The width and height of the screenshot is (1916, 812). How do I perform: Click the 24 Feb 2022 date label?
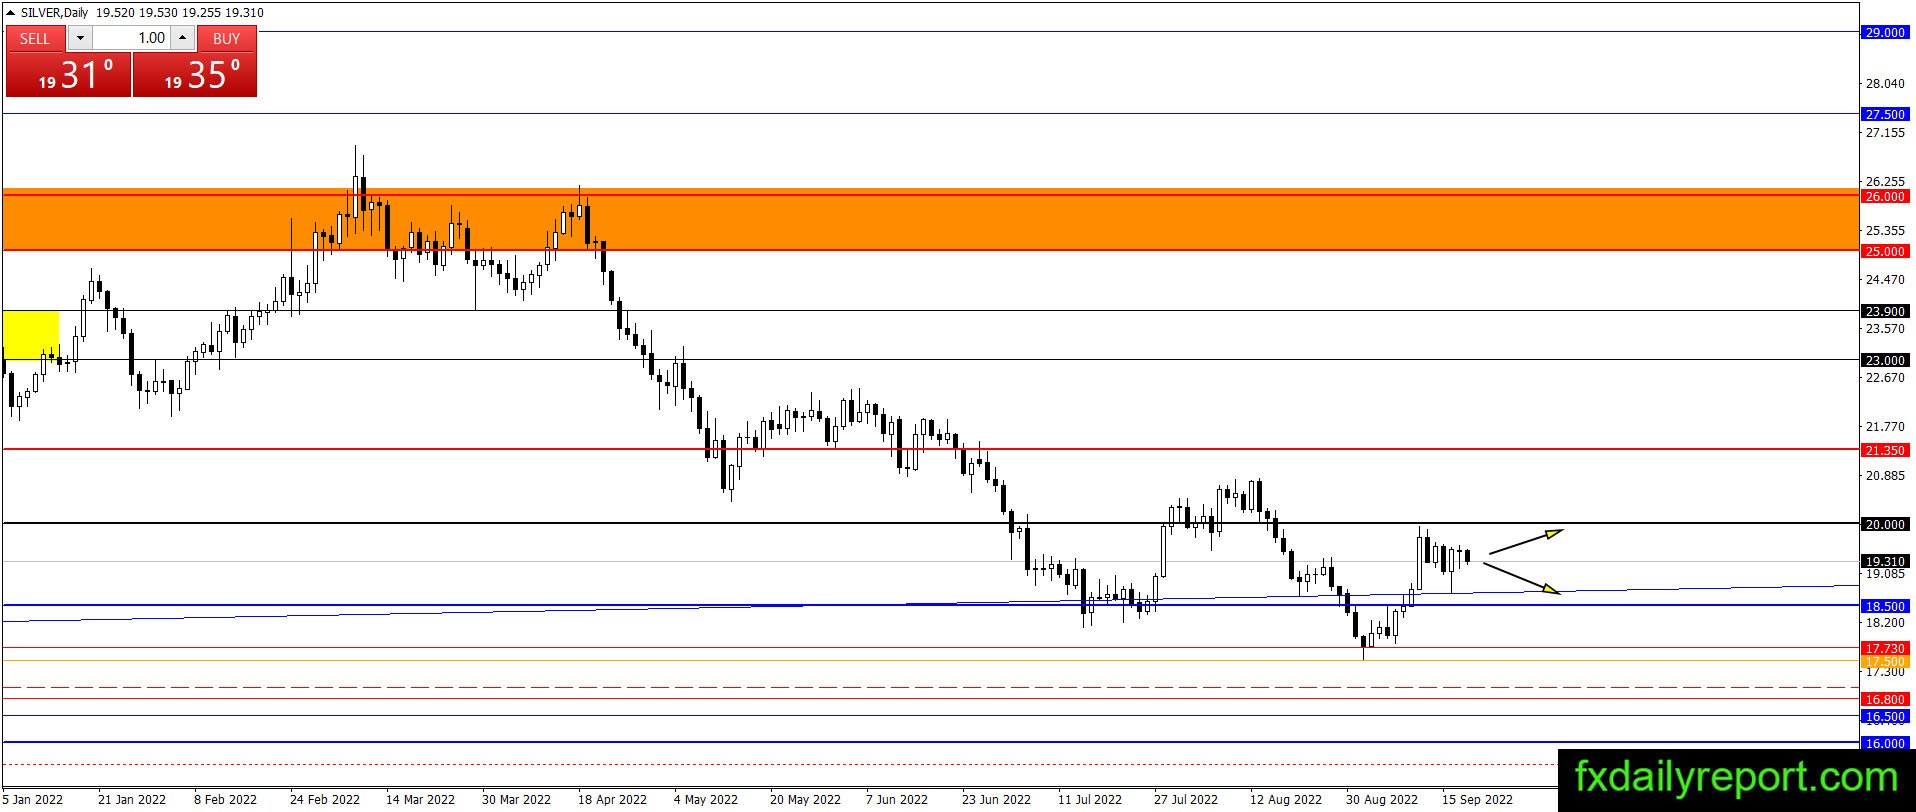coord(325,799)
